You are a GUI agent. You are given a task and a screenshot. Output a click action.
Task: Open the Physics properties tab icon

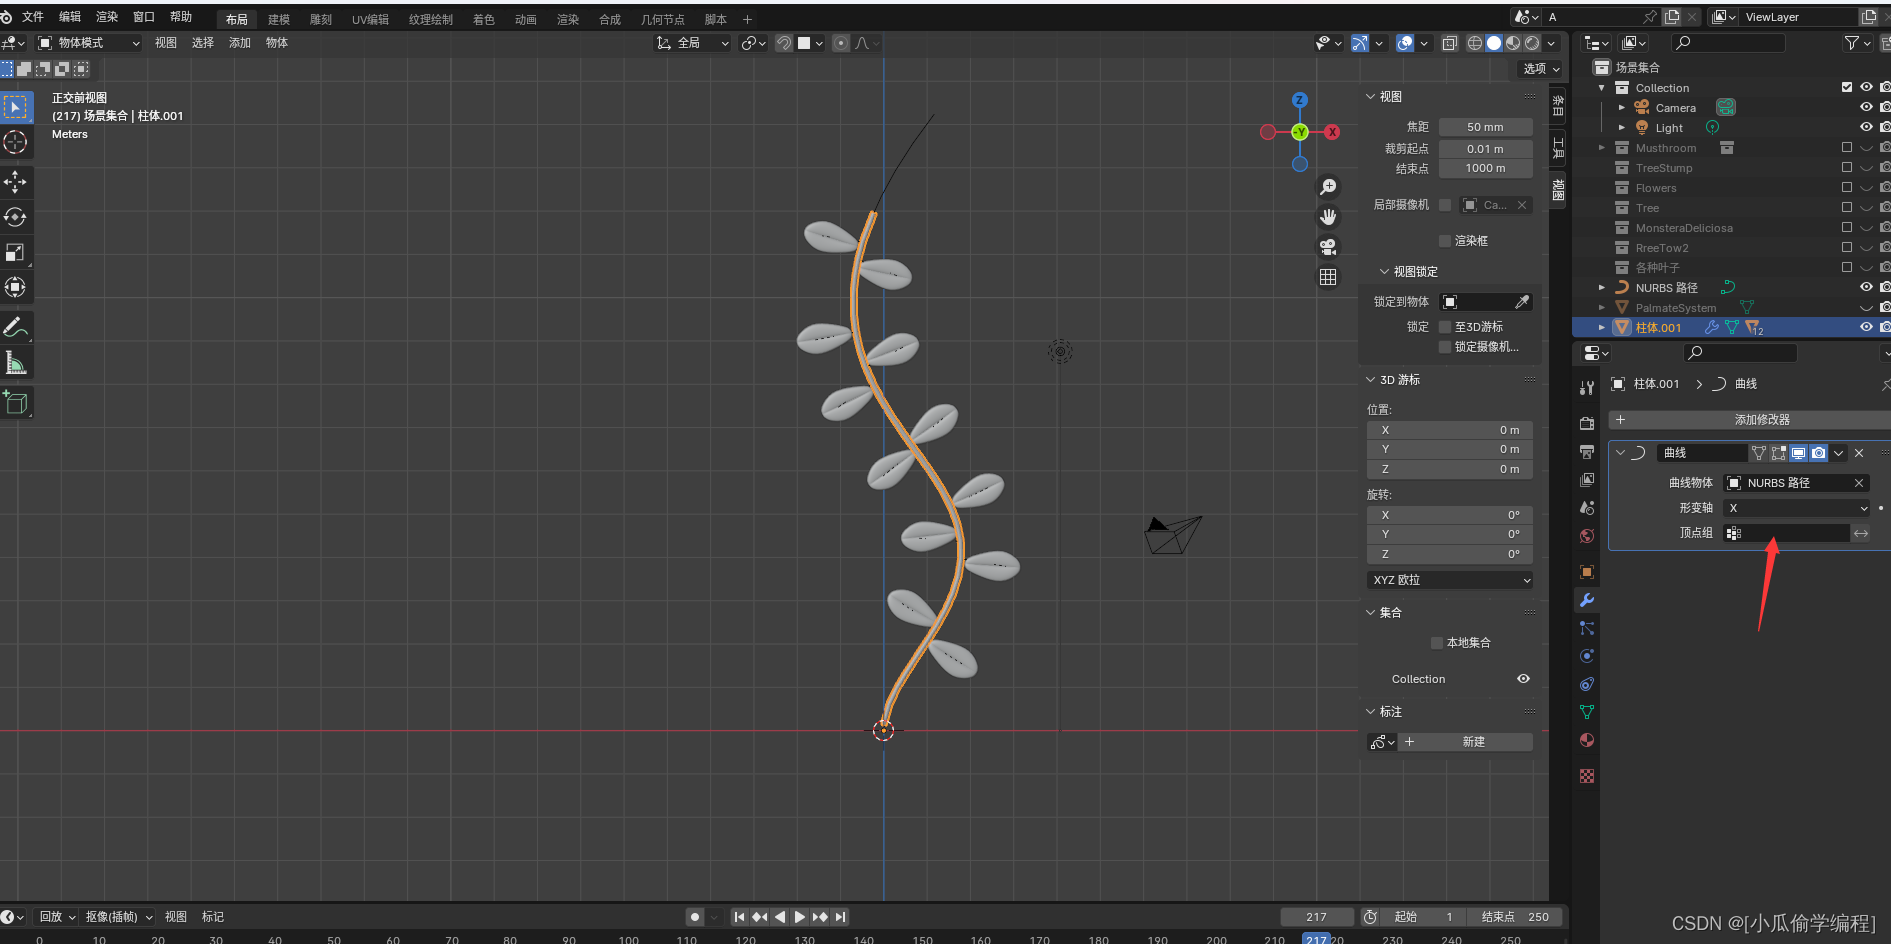(x=1587, y=656)
